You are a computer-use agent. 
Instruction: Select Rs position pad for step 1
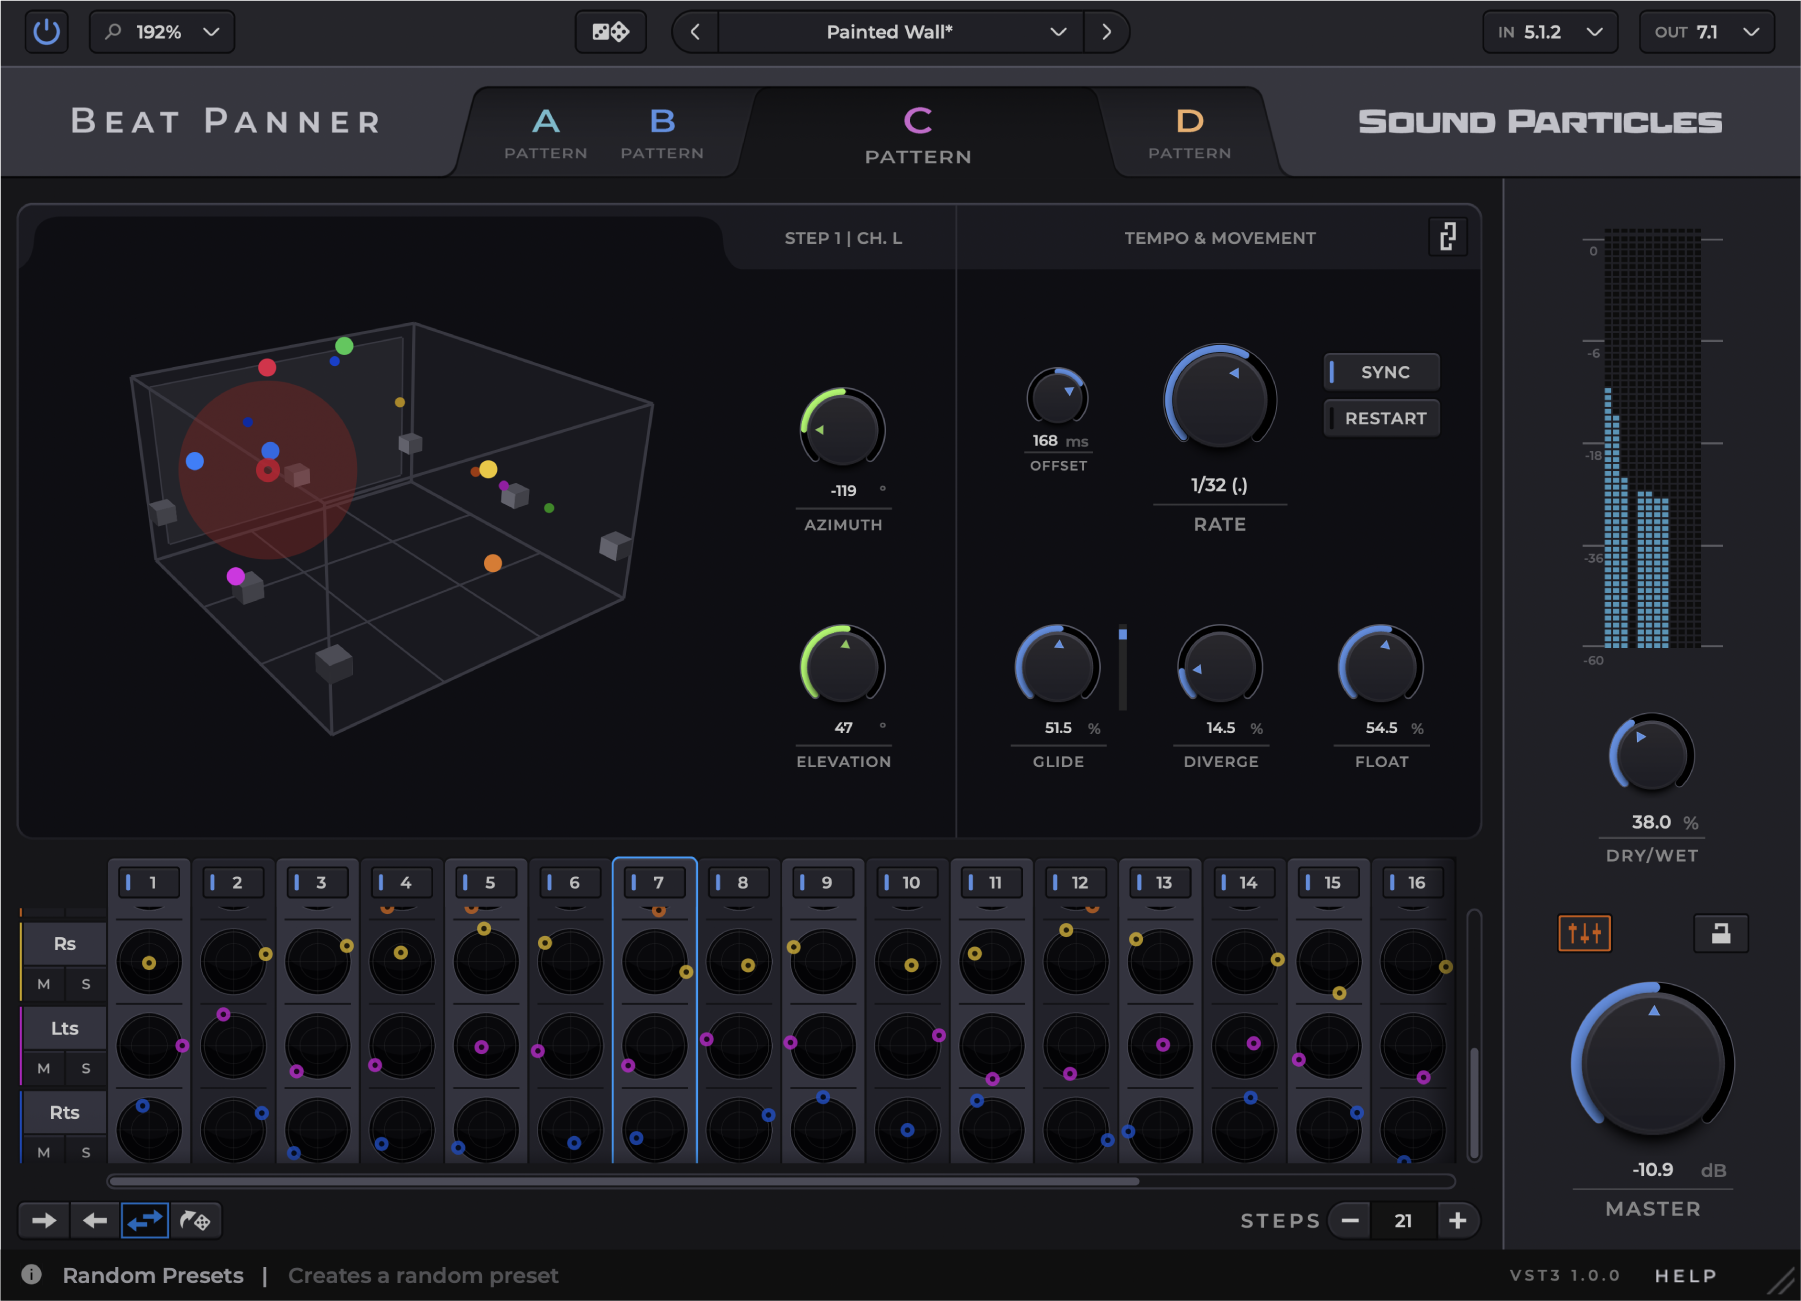[149, 962]
